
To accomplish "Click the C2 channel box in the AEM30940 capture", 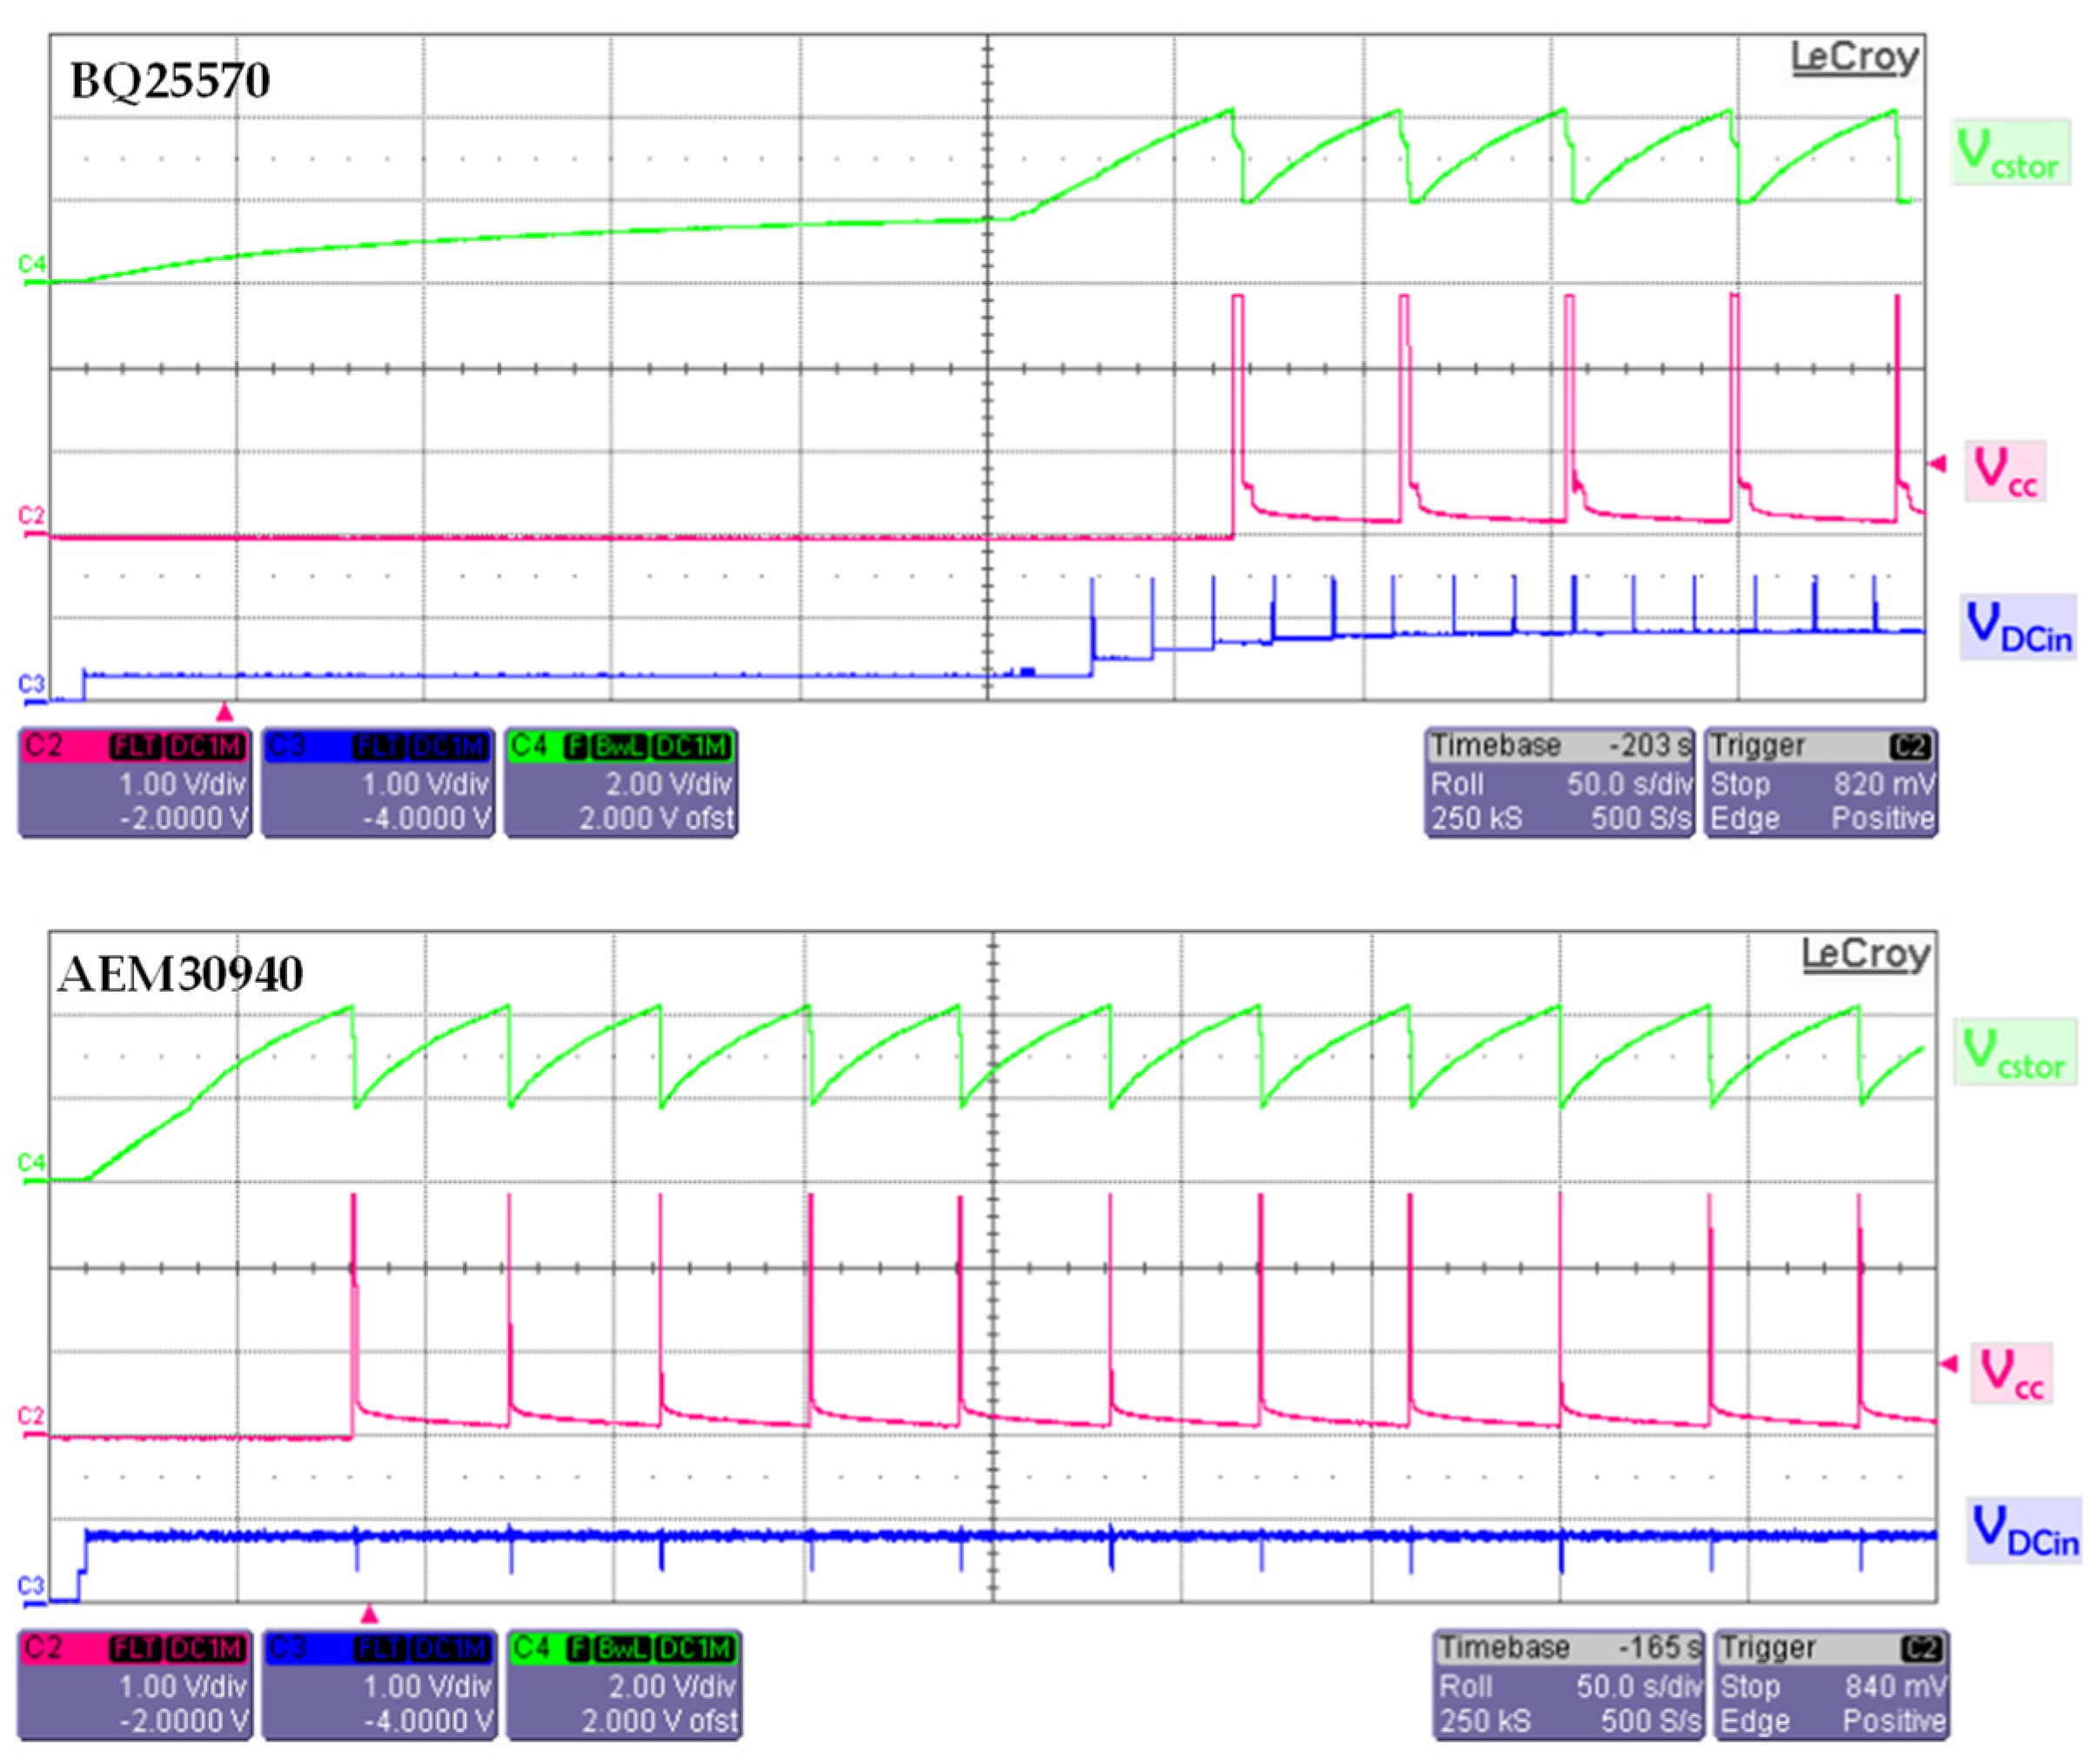I will click(x=134, y=1684).
